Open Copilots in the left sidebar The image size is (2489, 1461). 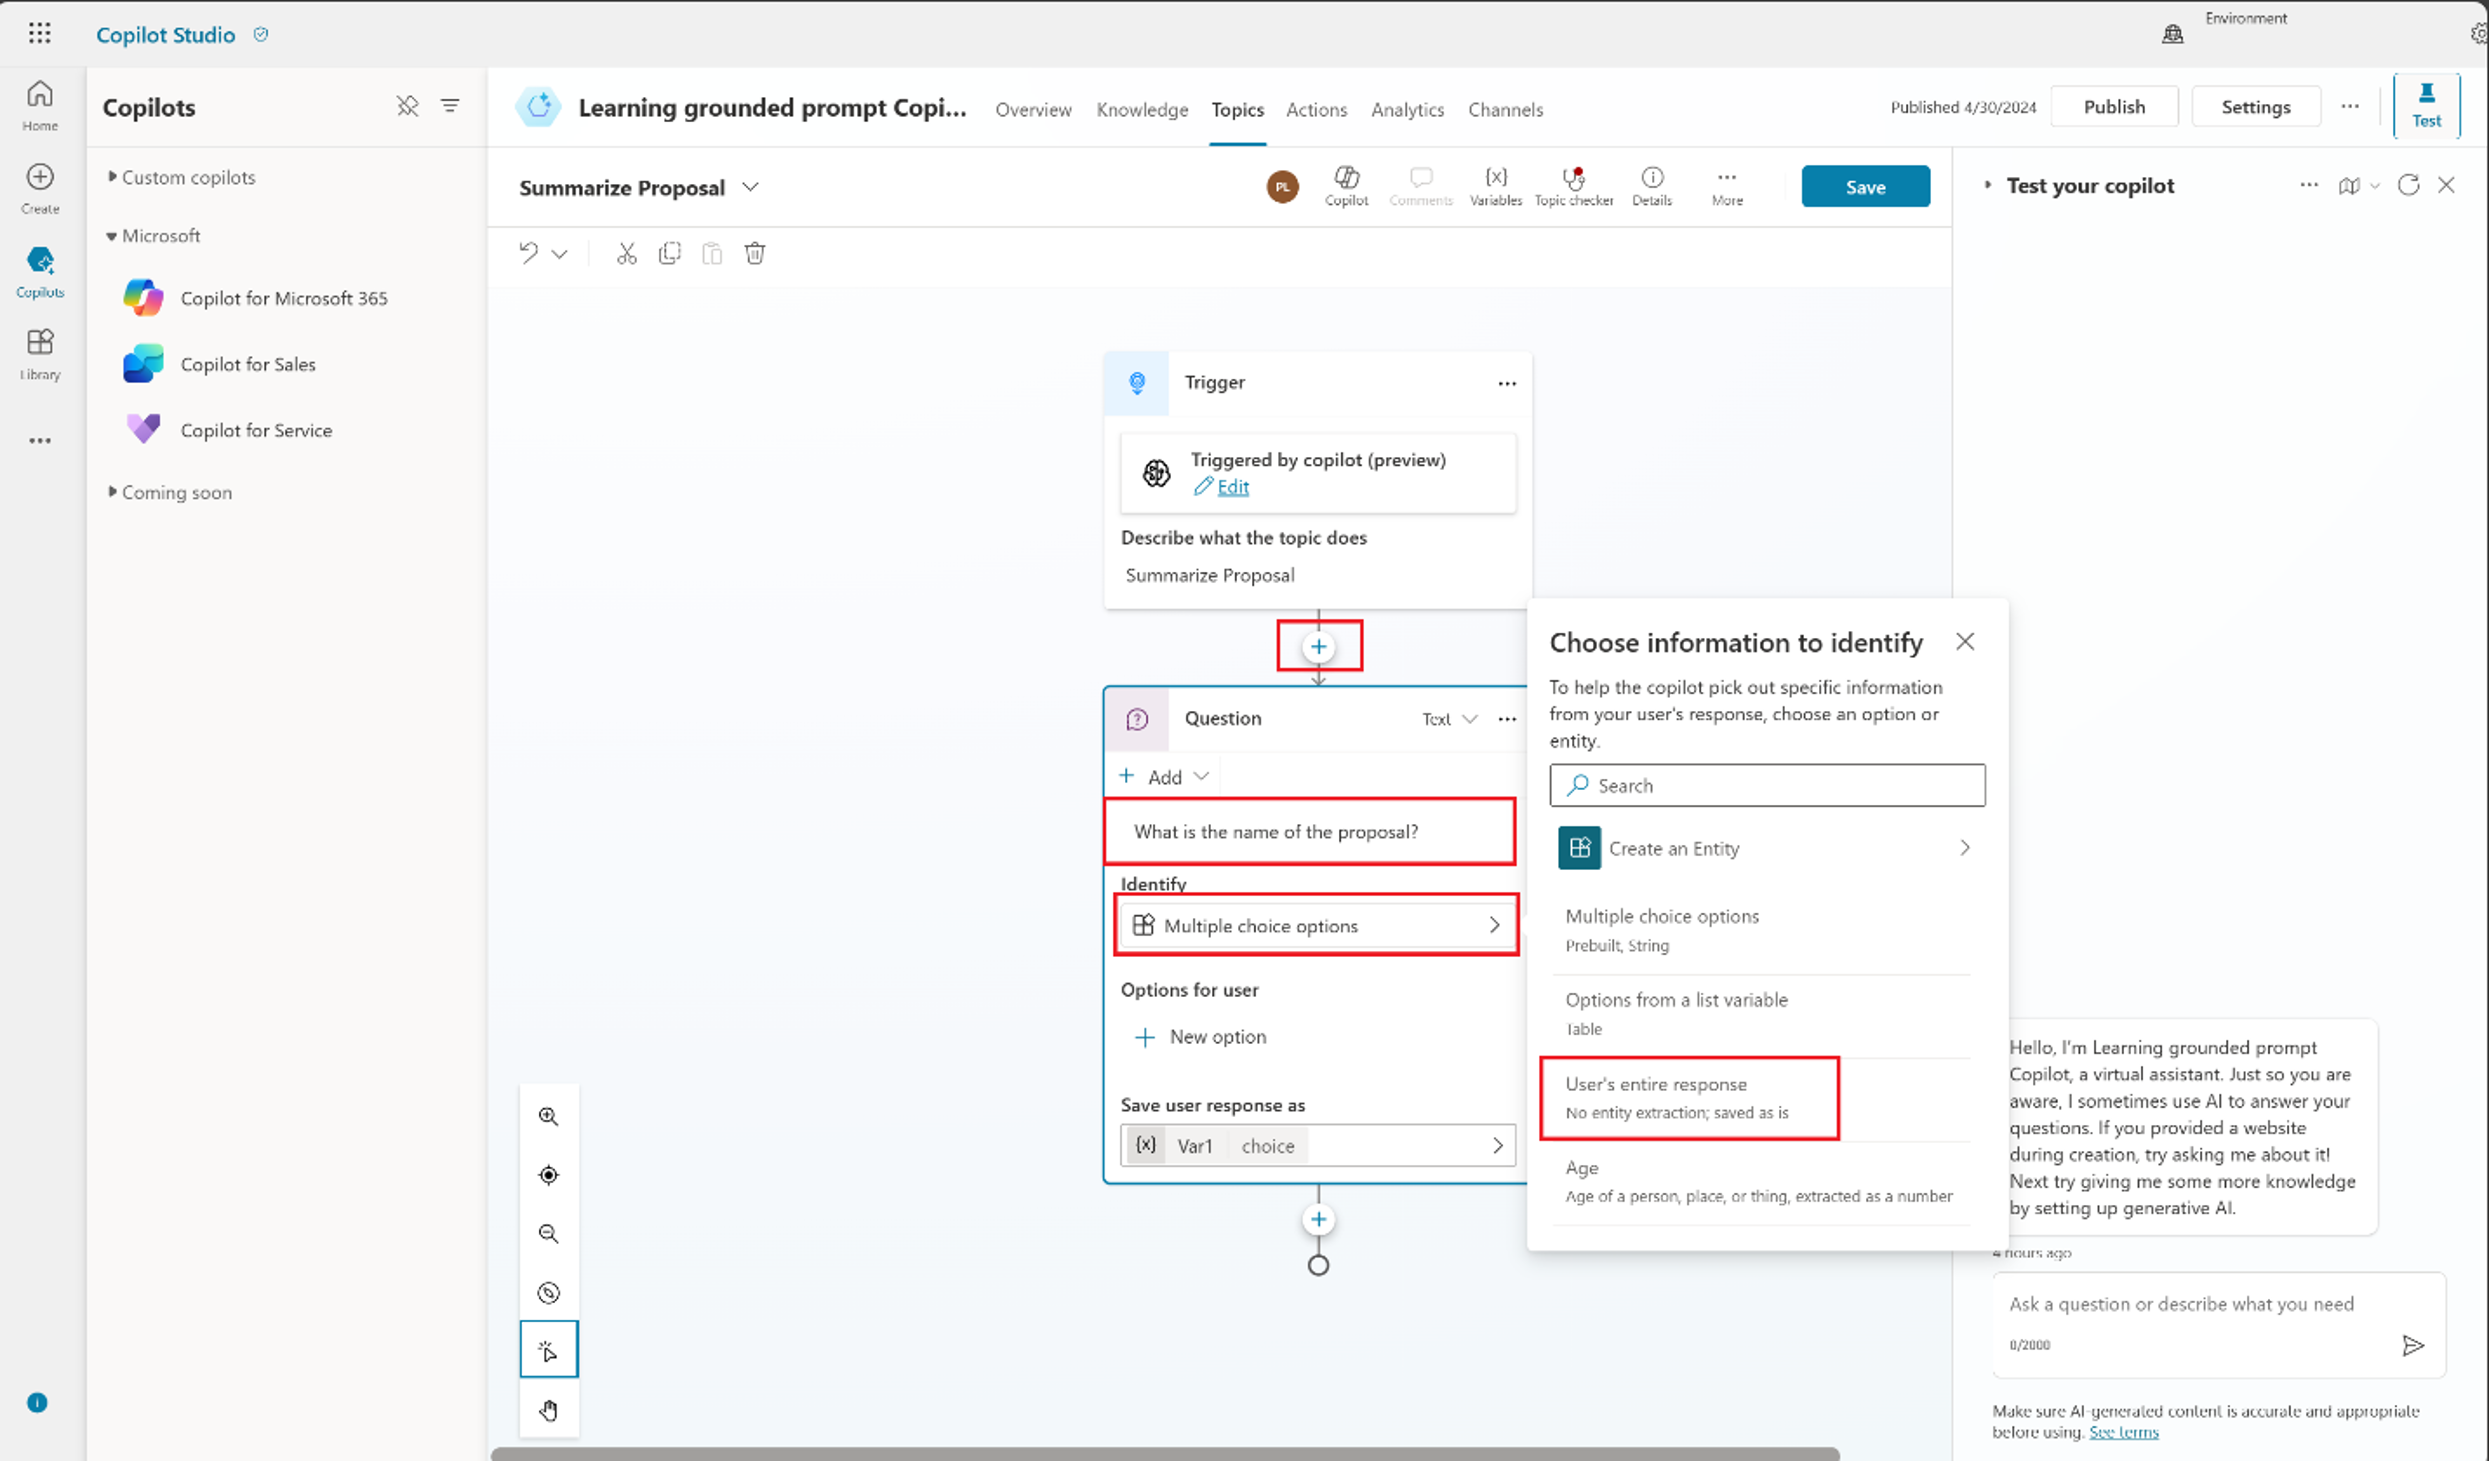(40, 272)
